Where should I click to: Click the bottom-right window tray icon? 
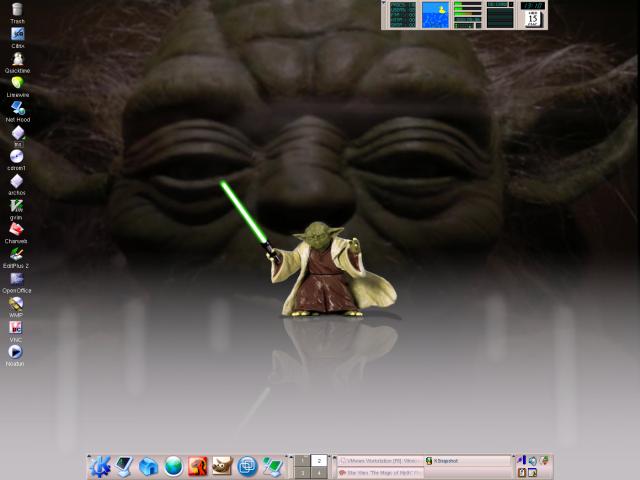(533, 473)
